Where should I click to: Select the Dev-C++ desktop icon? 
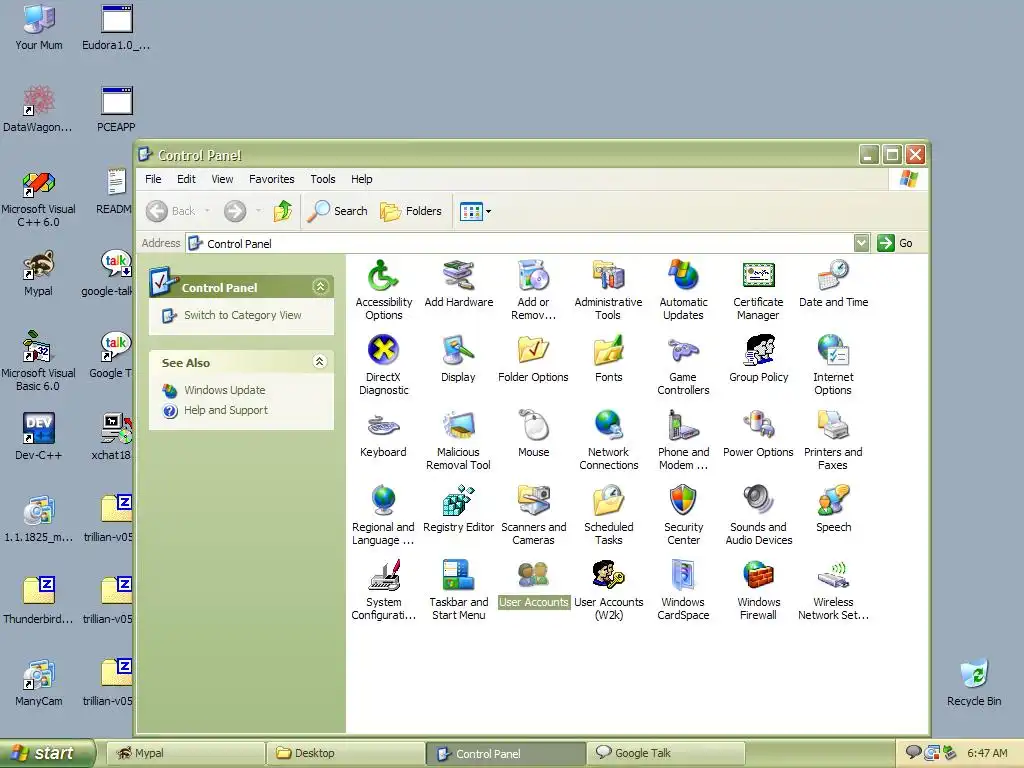pos(39,436)
